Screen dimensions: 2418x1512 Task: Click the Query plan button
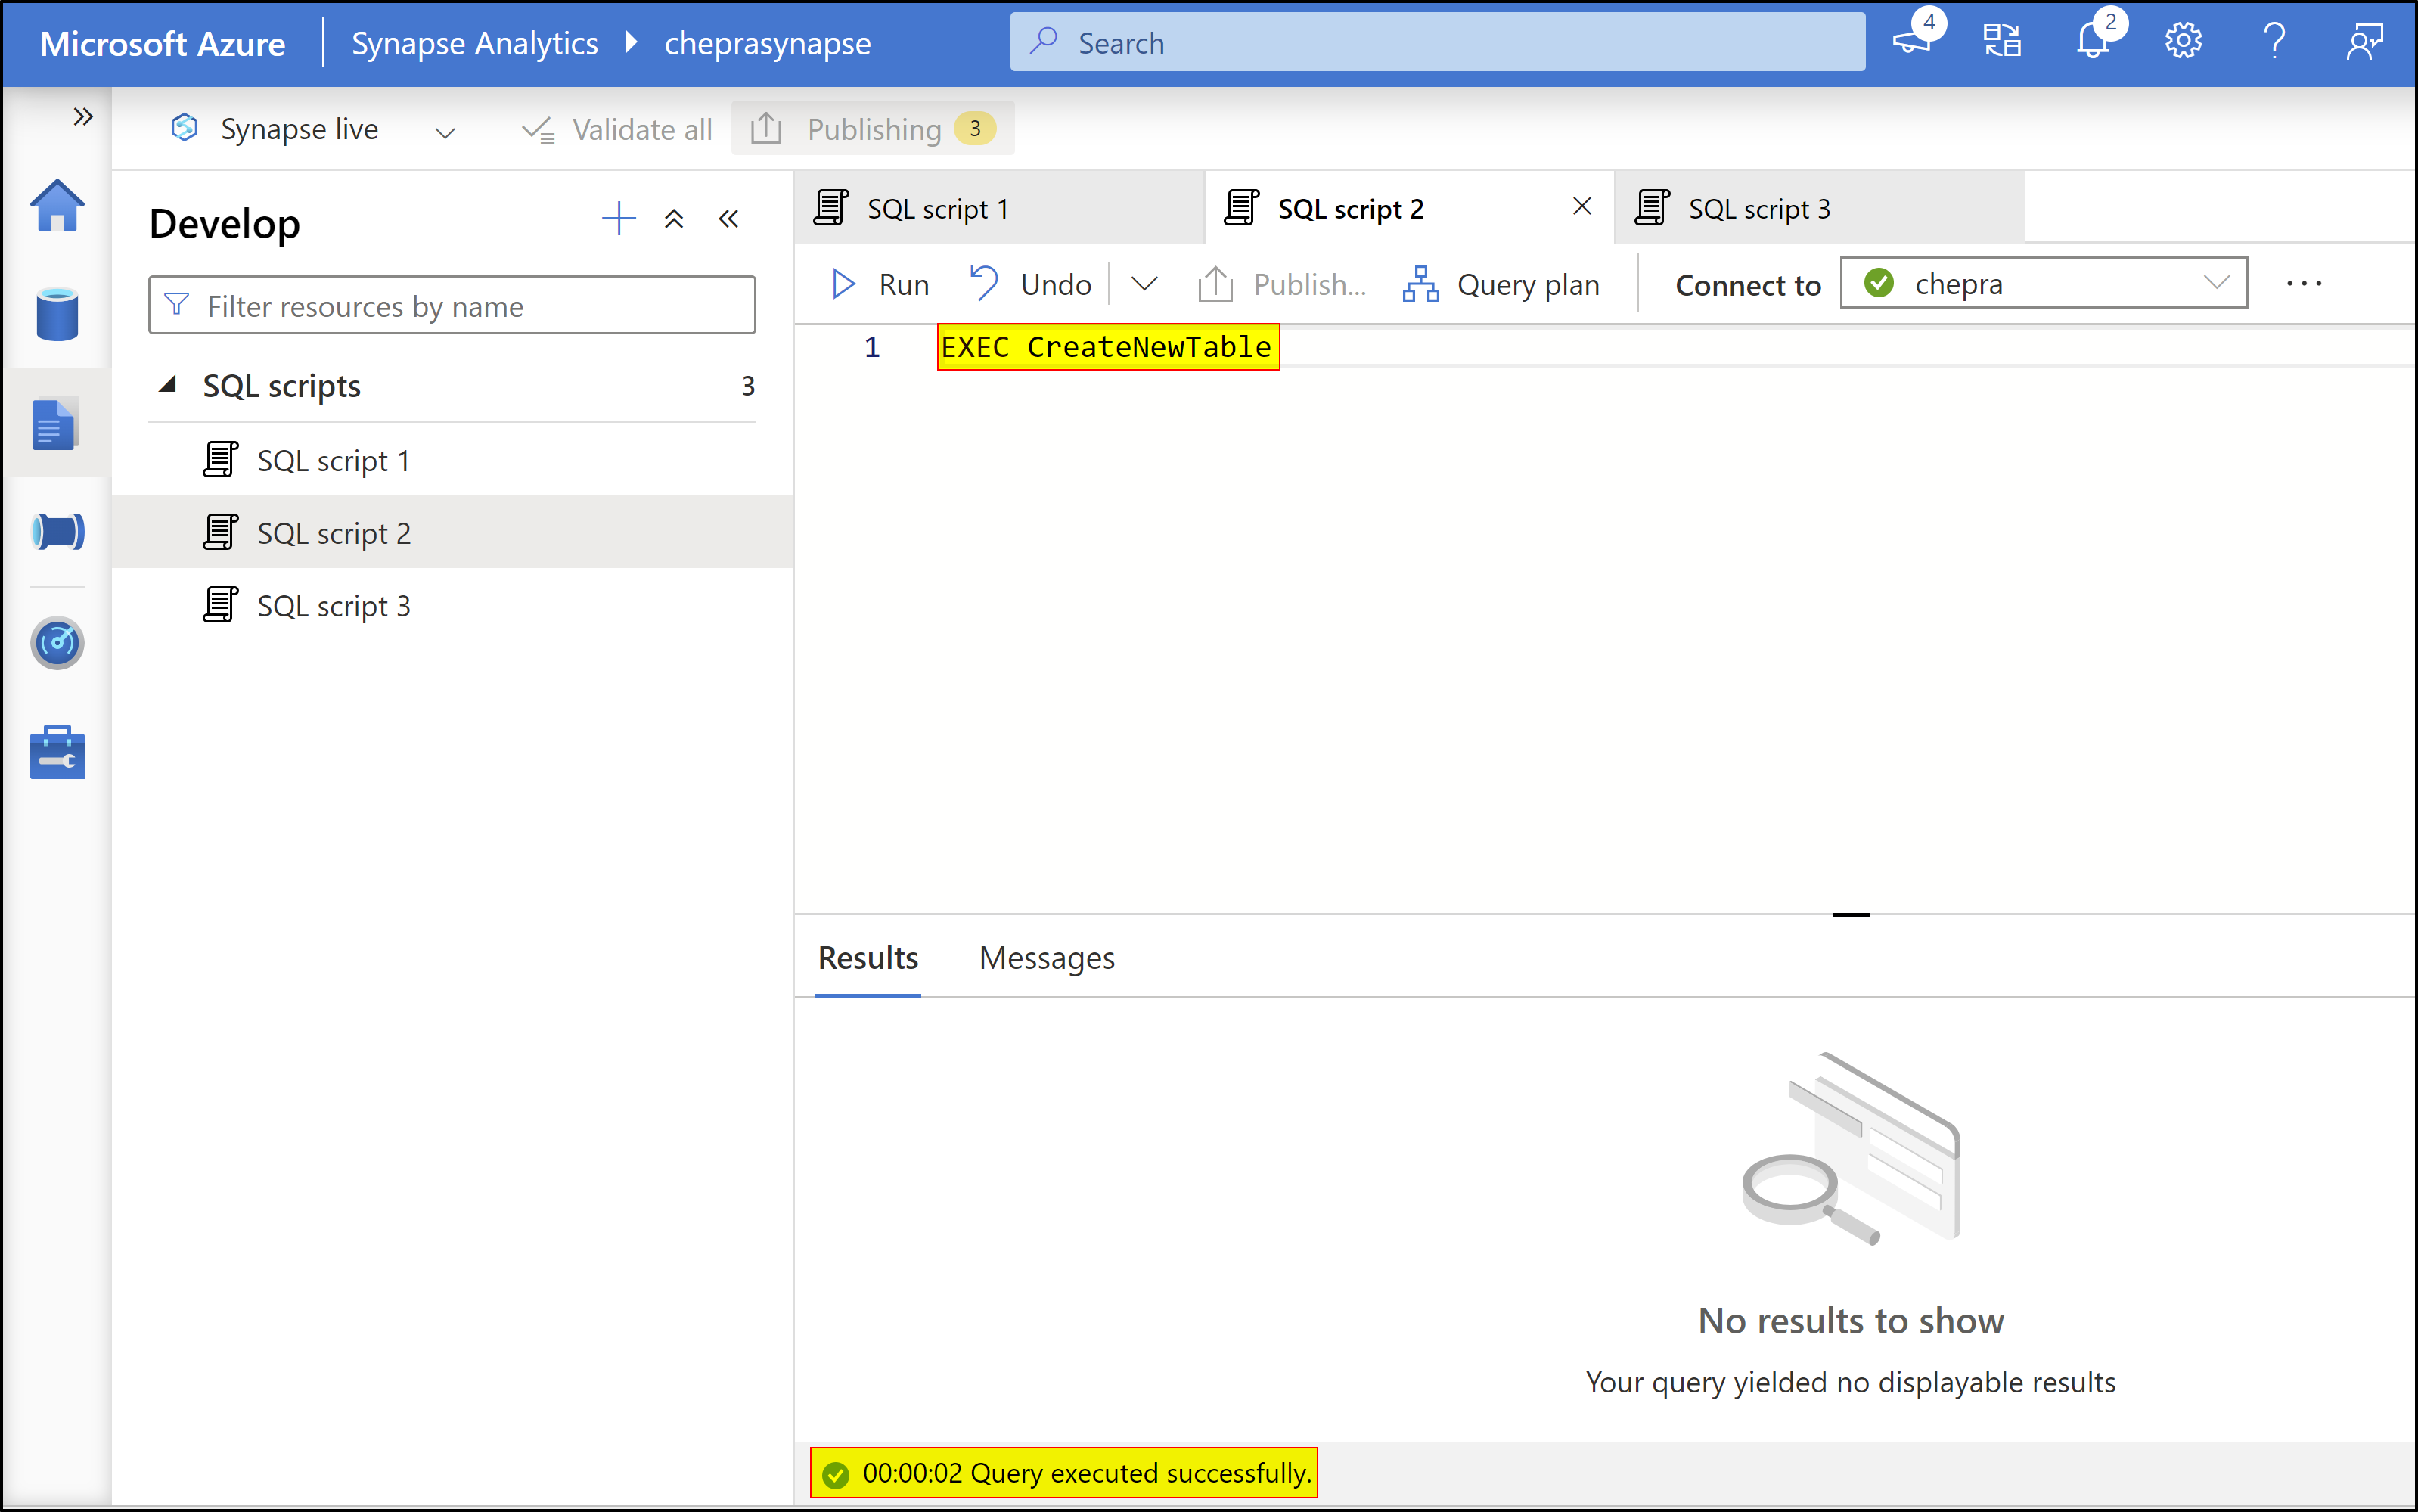[1501, 284]
